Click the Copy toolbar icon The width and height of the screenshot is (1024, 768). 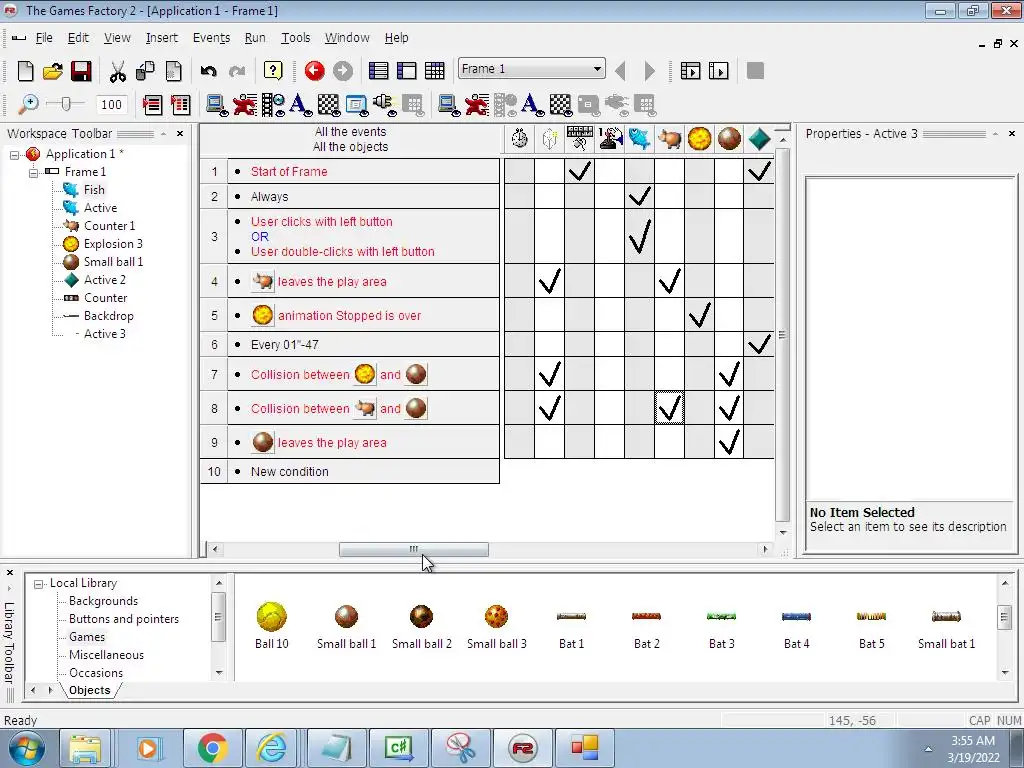pos(145,71)
